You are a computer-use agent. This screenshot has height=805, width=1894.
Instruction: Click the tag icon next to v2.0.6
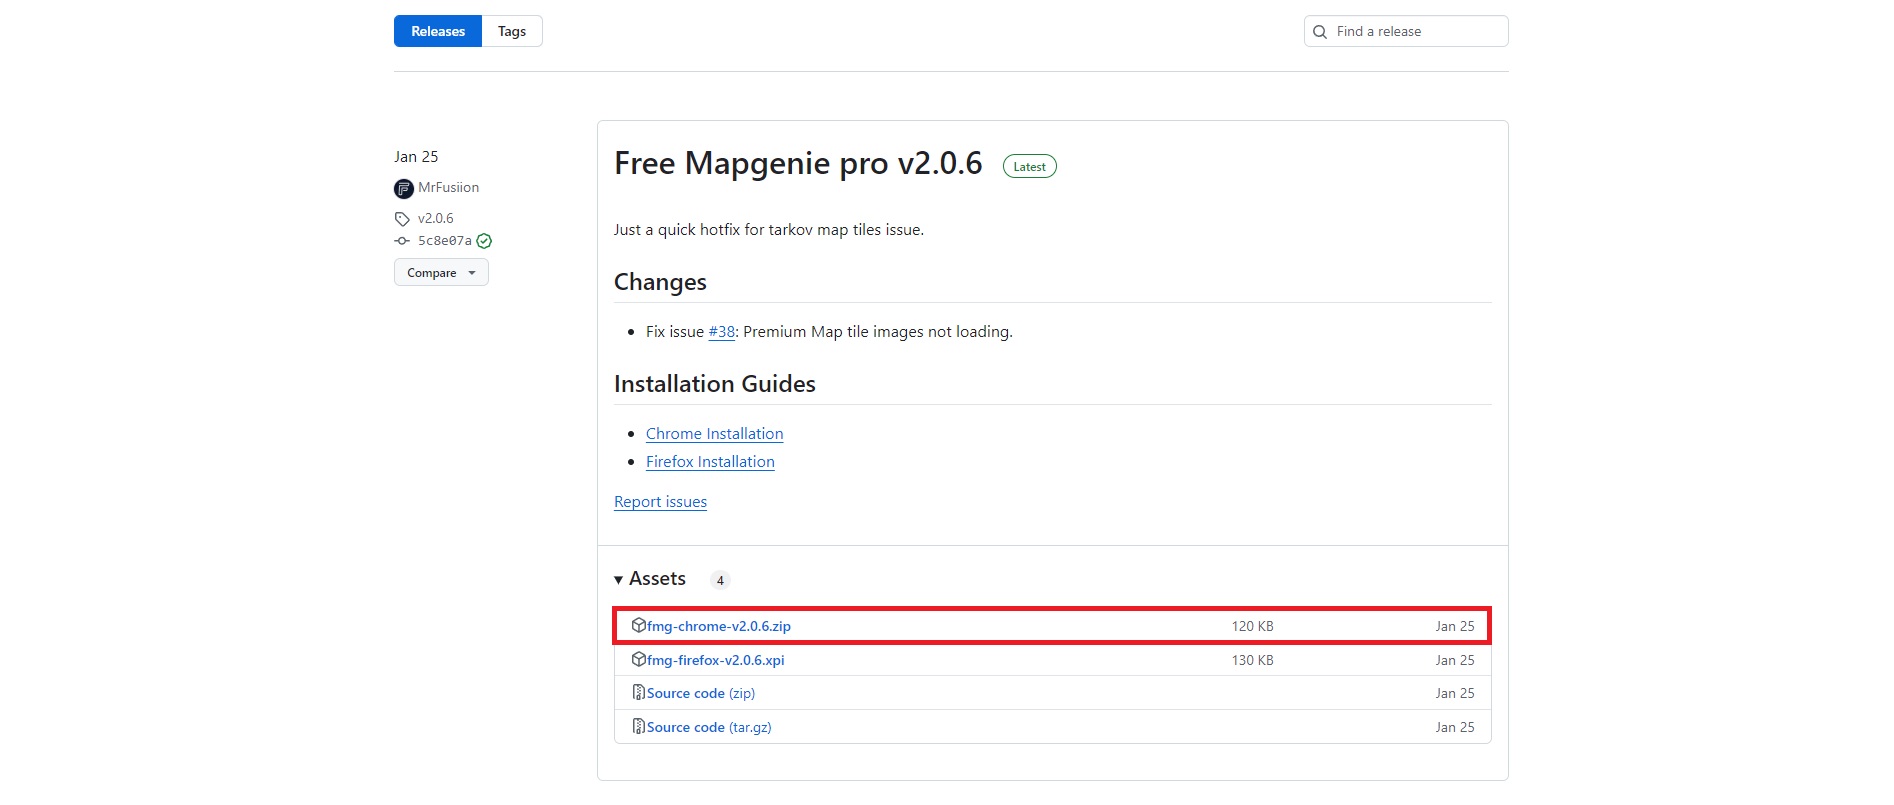tap(402, 219)
